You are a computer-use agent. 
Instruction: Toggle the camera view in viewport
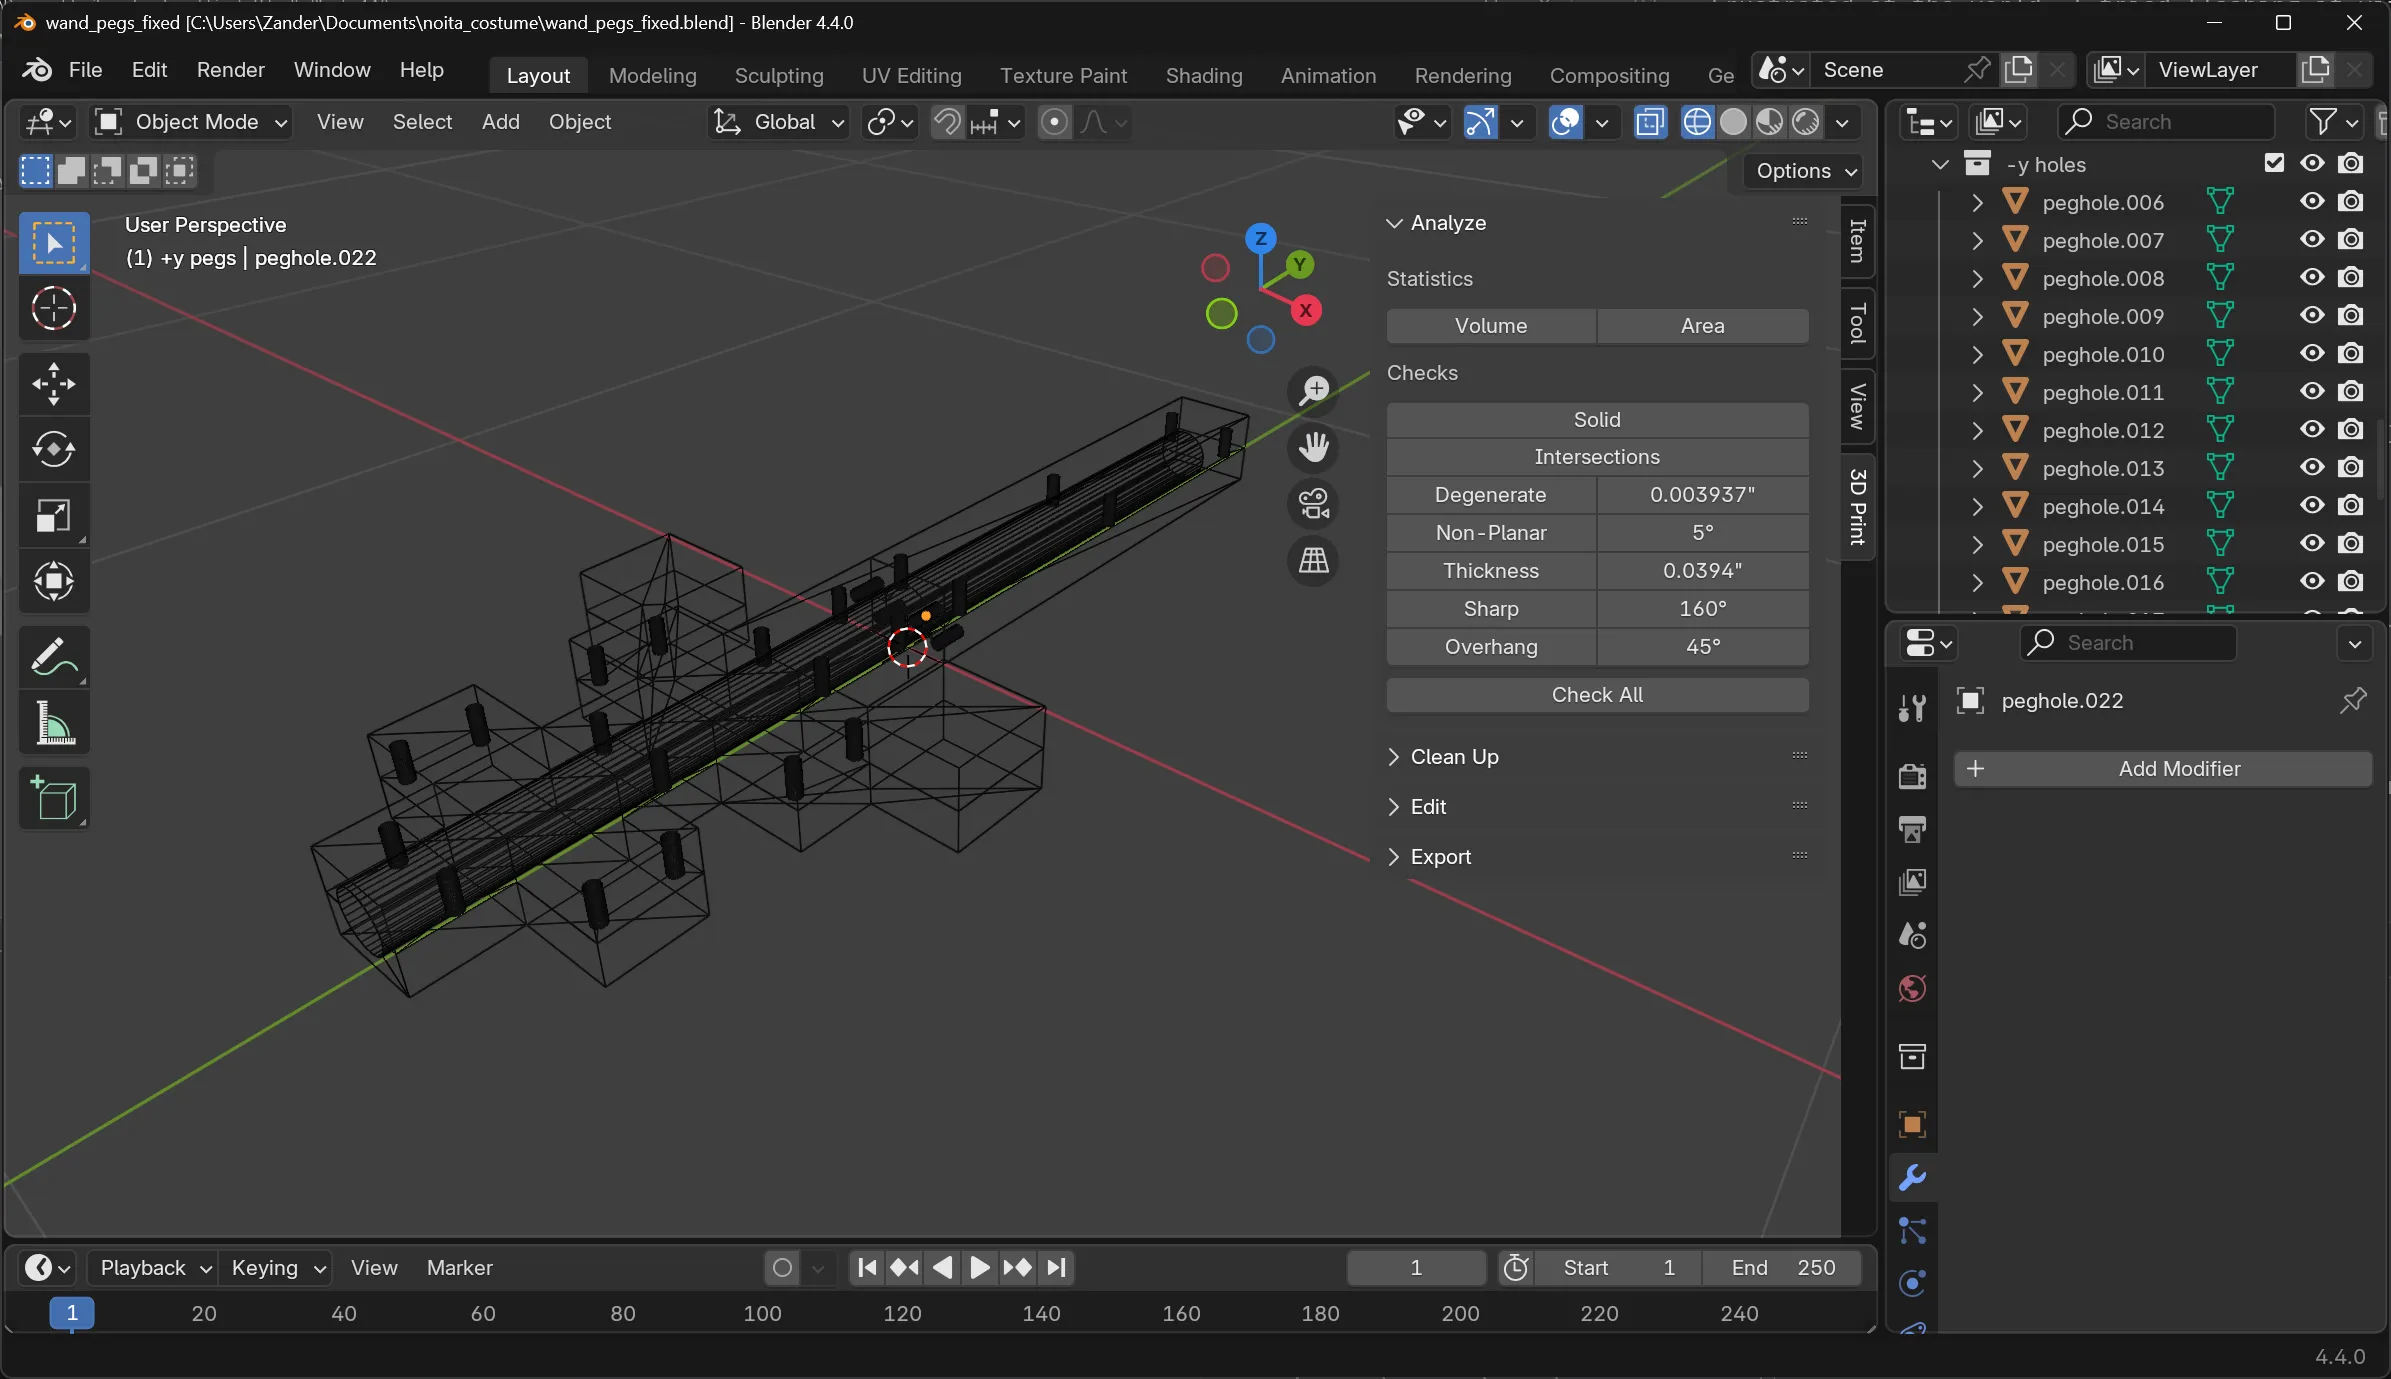pyautogui.click(x=1313, y=505)
